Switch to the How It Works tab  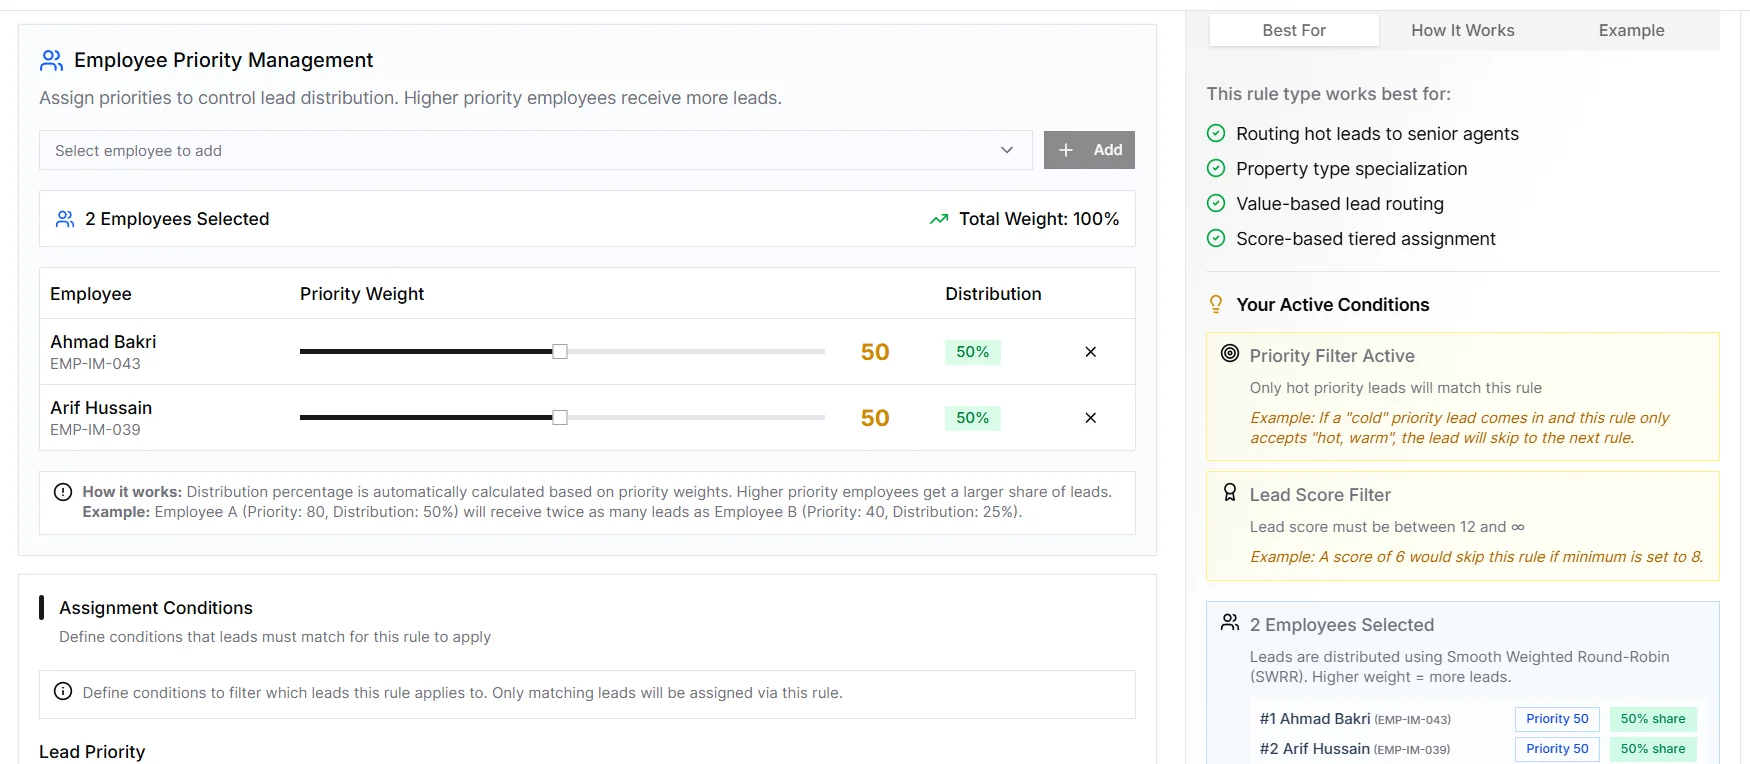pos(1462,31)
